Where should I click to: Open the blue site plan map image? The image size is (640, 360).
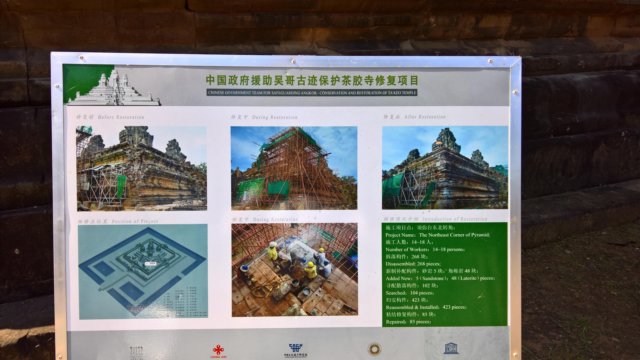tap(143, 271)
